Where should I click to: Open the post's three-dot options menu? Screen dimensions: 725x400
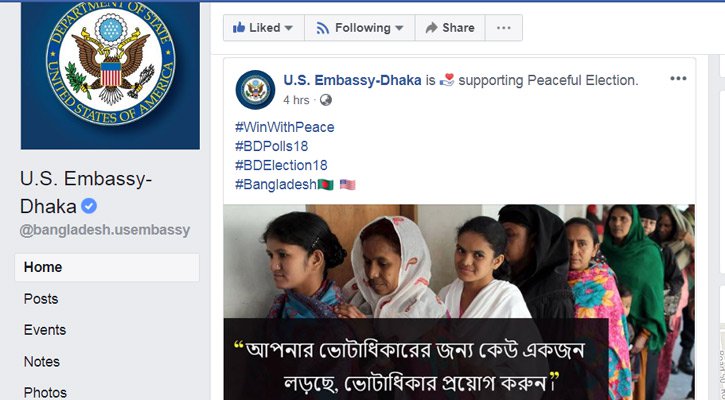coord(678,79)
